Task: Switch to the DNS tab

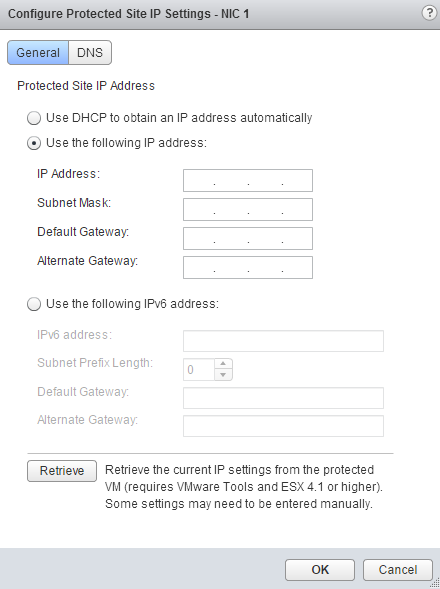Action: pyautogui.click(x=90, y=53)
